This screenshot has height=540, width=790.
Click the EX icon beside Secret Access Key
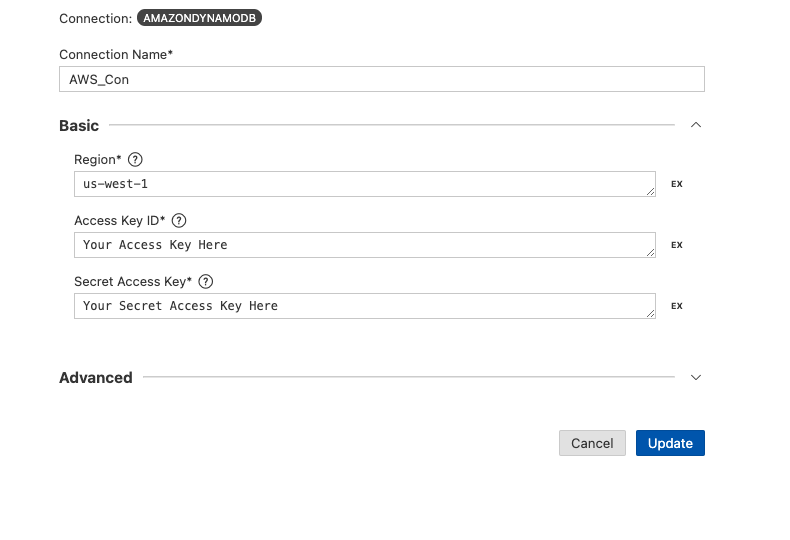coord(677,306)
